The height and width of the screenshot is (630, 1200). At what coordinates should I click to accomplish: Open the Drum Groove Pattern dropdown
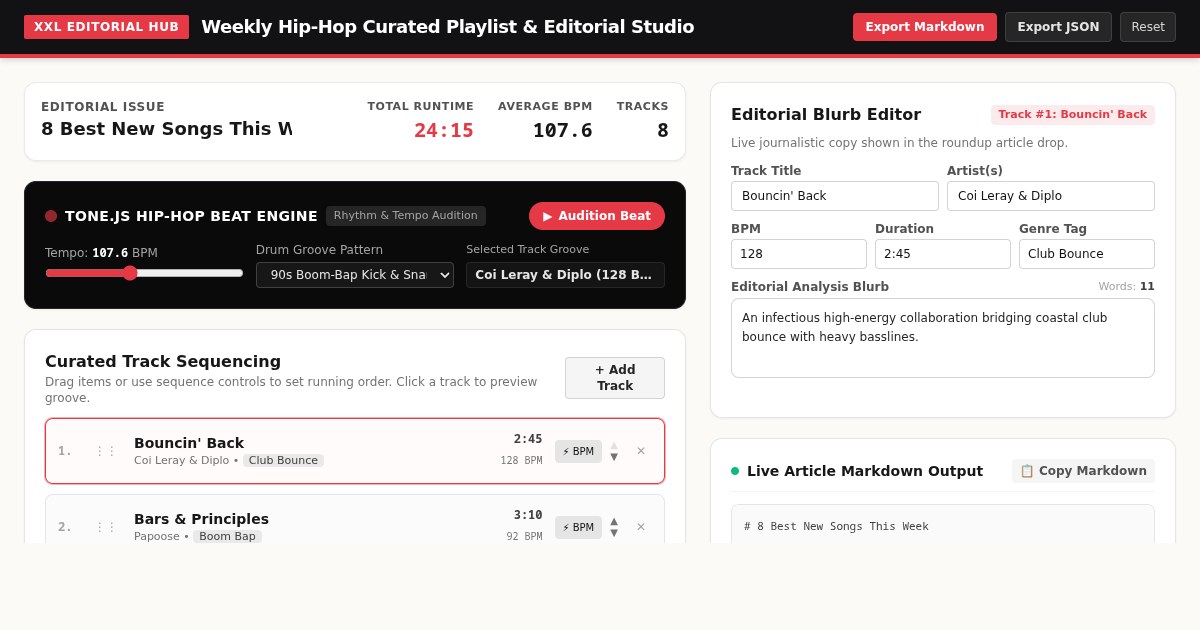point(355,275)
